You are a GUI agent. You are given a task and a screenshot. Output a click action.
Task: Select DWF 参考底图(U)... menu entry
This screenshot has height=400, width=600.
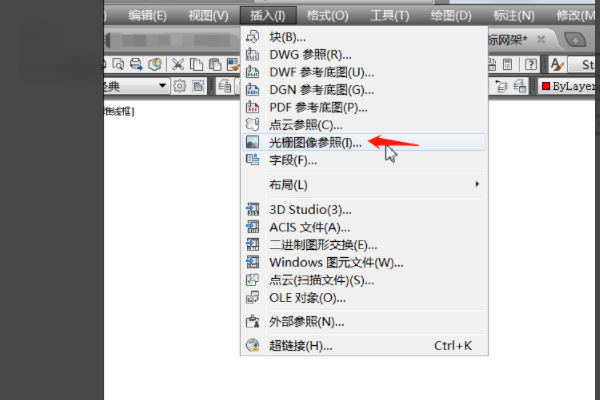364,72
